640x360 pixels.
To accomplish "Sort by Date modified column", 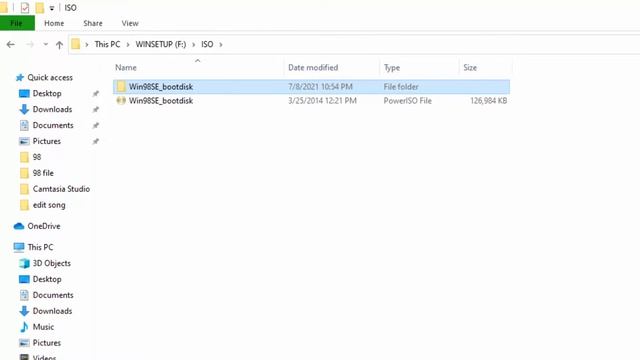I will coord(313,67).
